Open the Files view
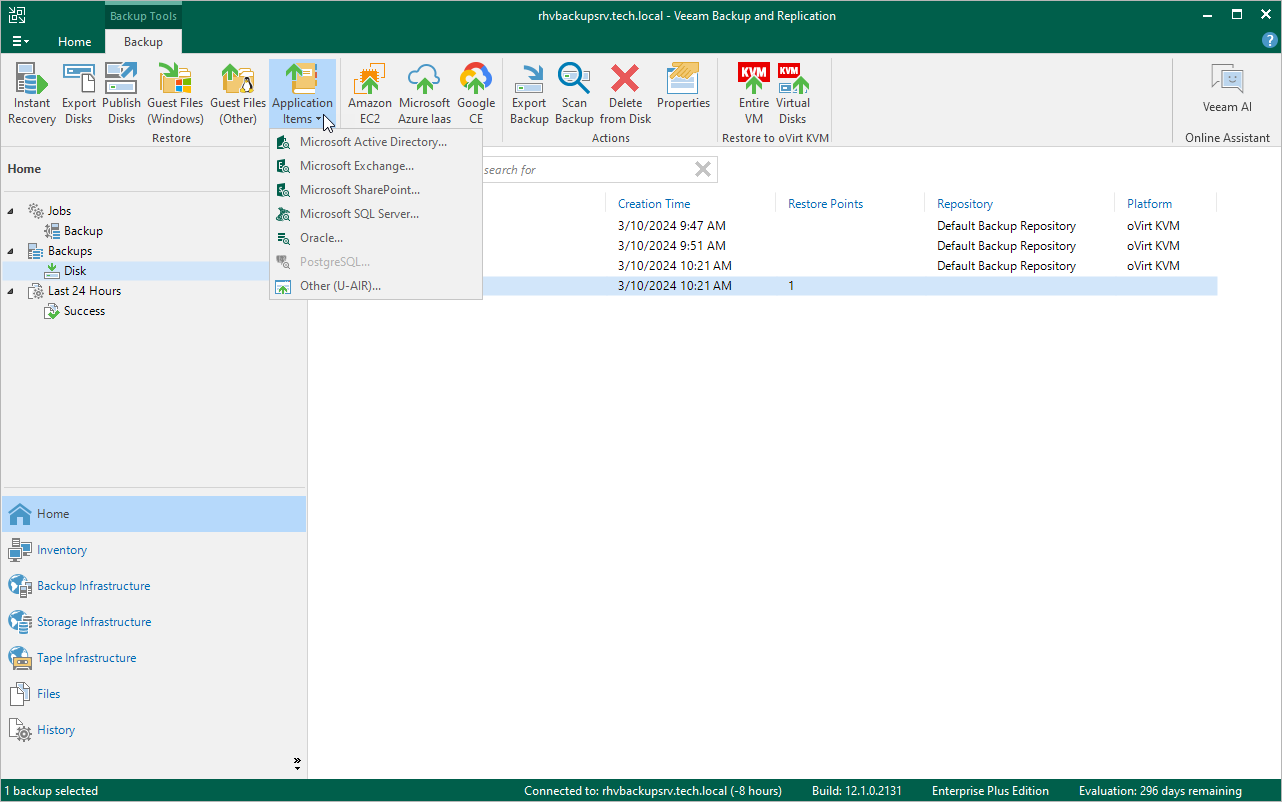Screen dimensions: 1282x802 click(154, 694)
